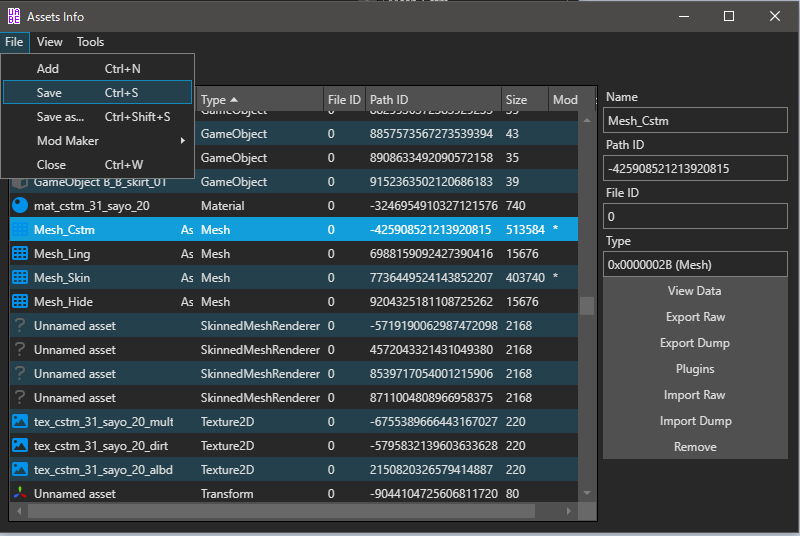Click the Export Raw button

click(695, 317)
